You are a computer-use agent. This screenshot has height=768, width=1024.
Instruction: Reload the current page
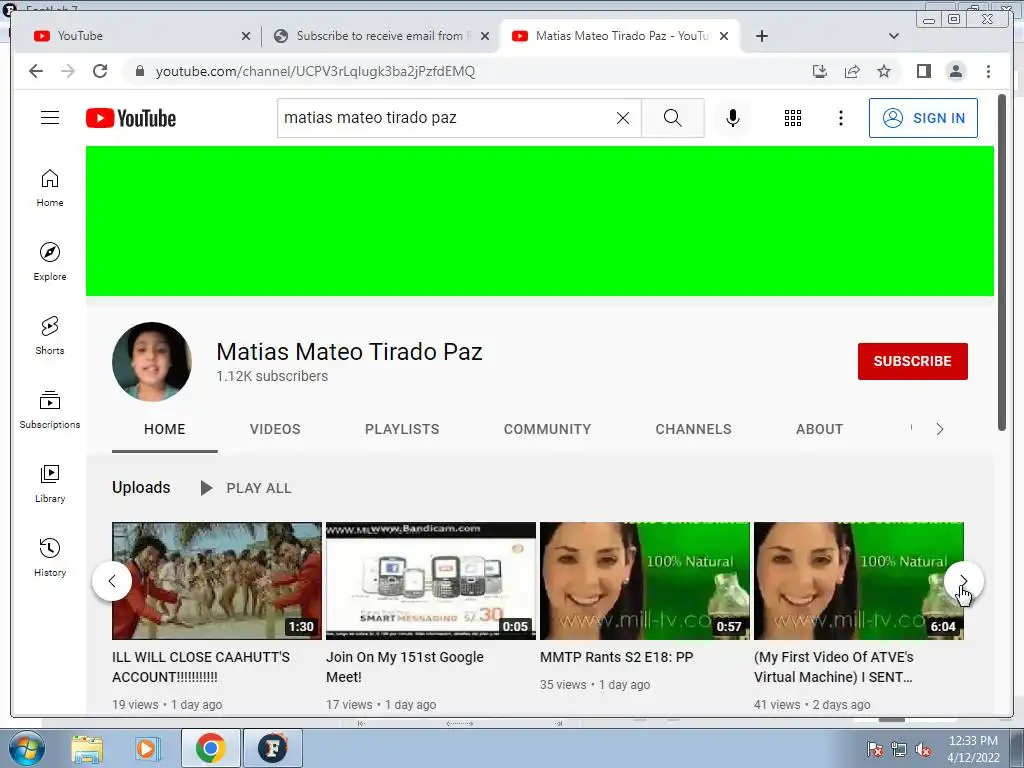point(100,71)
